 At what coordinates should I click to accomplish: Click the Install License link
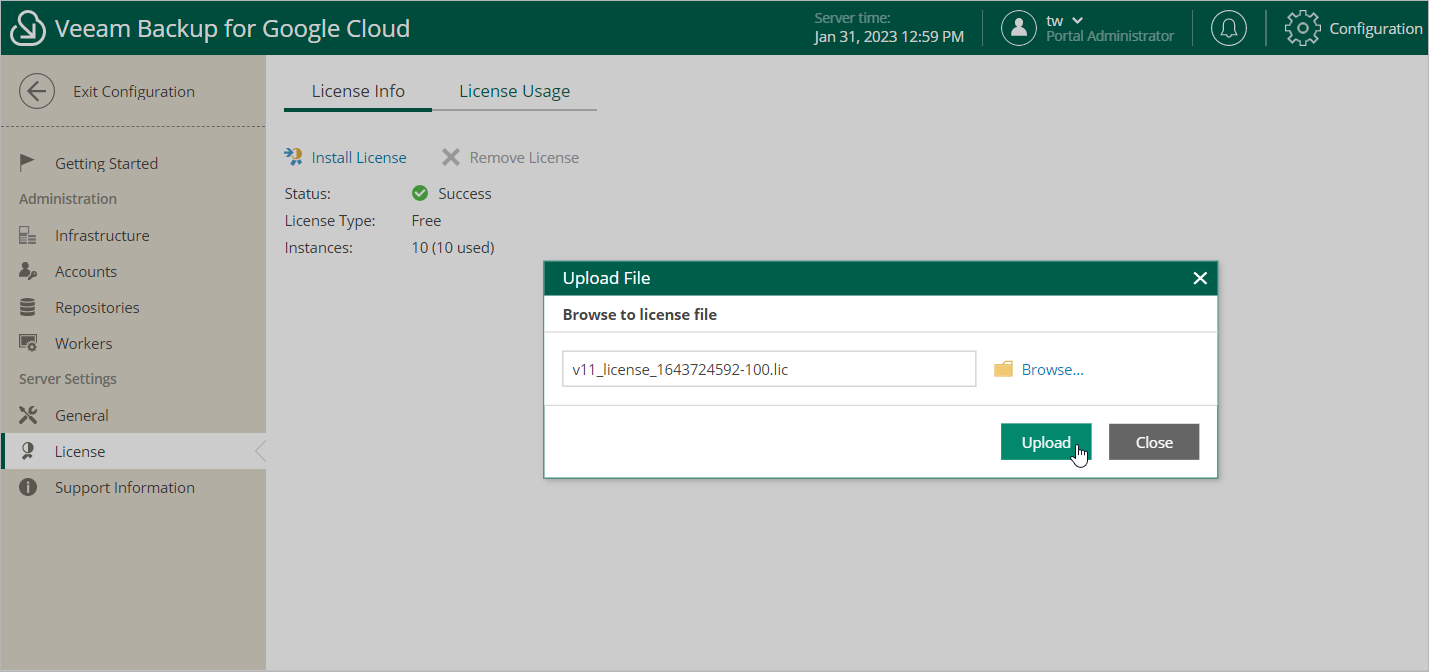(x=359, y=157)
